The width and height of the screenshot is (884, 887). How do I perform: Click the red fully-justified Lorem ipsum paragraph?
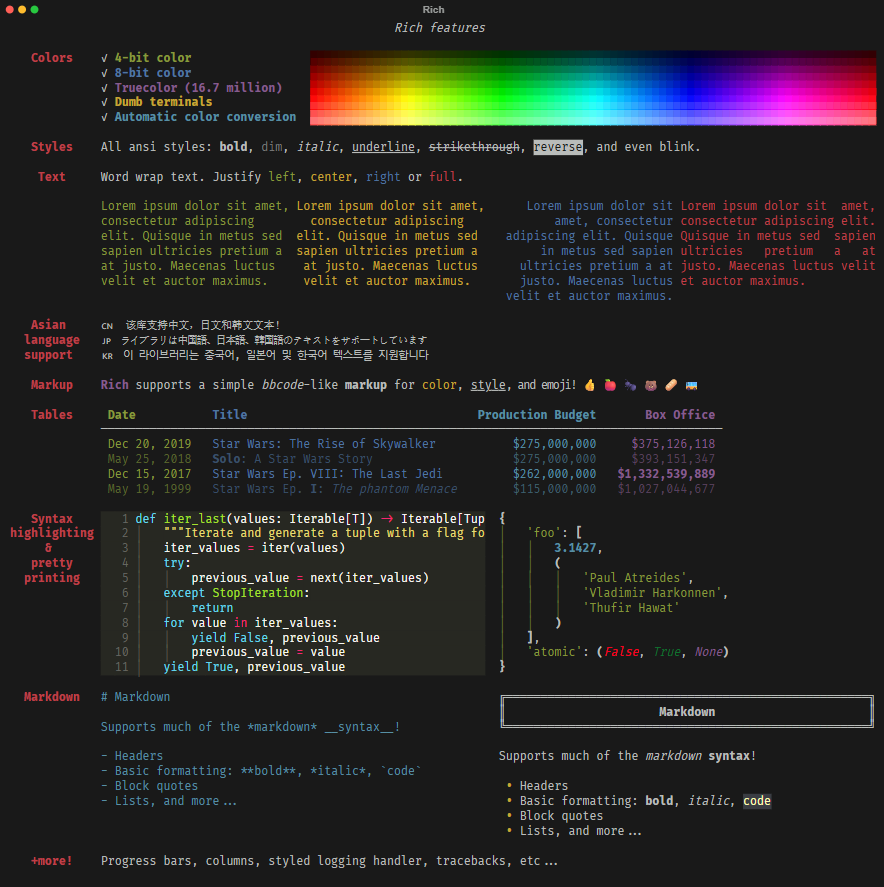point(778,243)
